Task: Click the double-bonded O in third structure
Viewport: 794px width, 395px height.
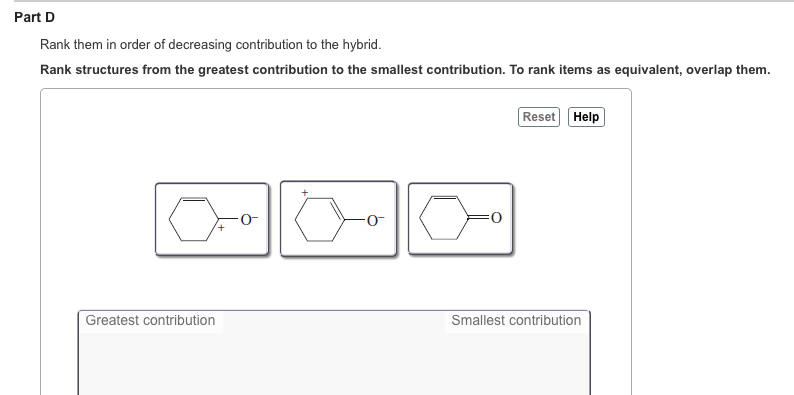Action: 496,218
